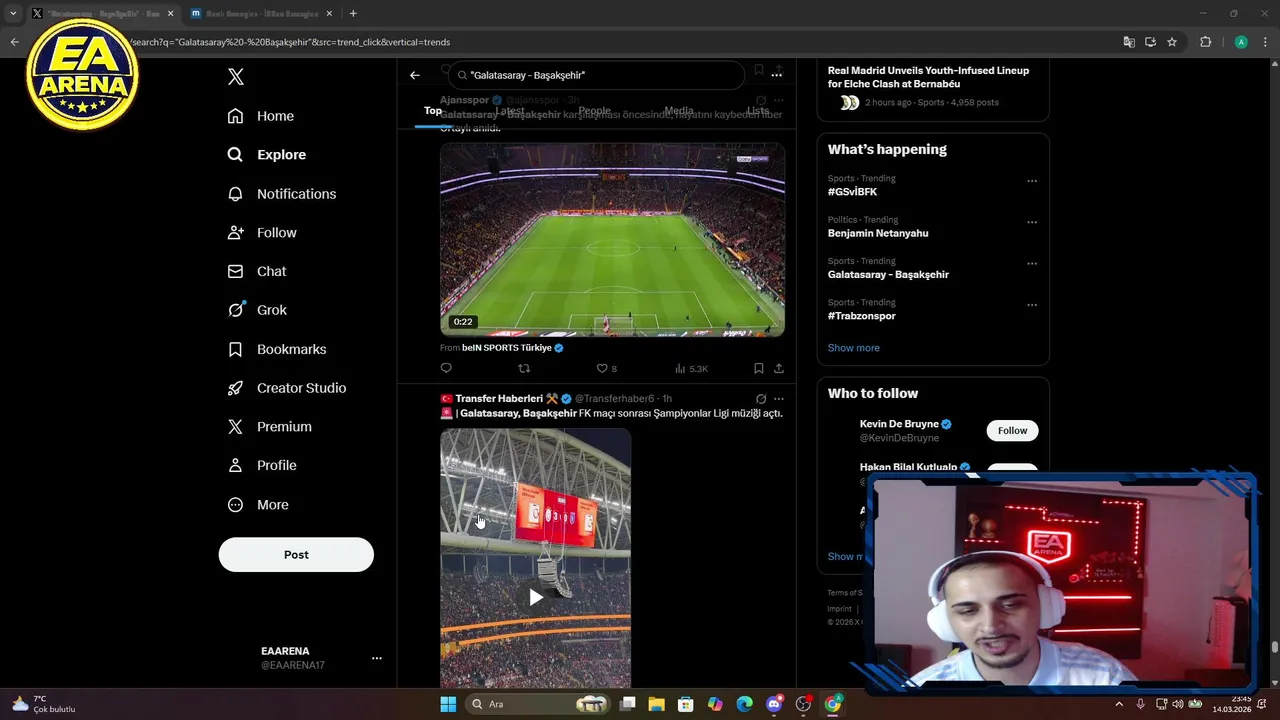This screenshot has height=720, width=1280.
Task: Open #GSvIBFK trending topic
Action: (x=852, y=192)
